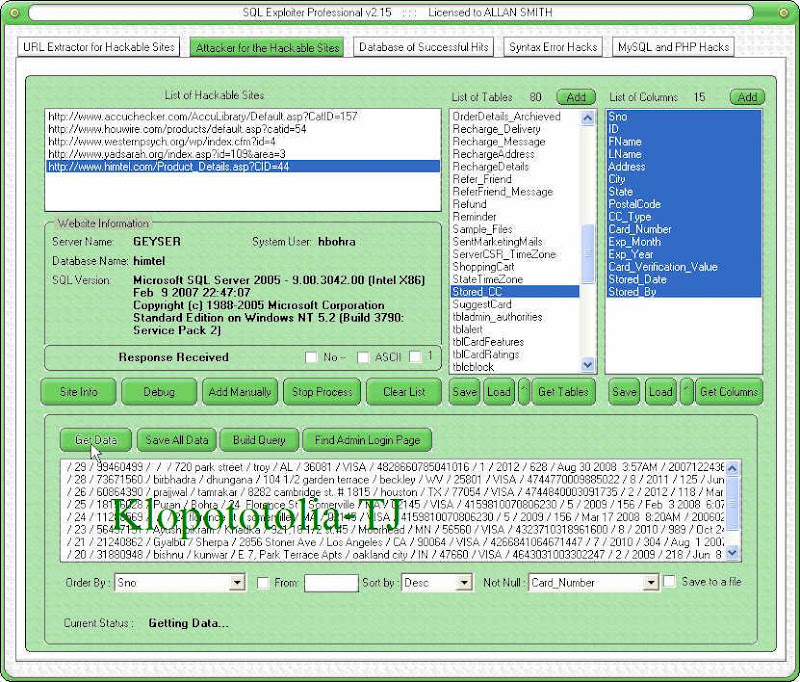Image resolution: width=800 pixels, height=682 pixels.
Task: Click the round icon left of the title bar
Action: 15,13
